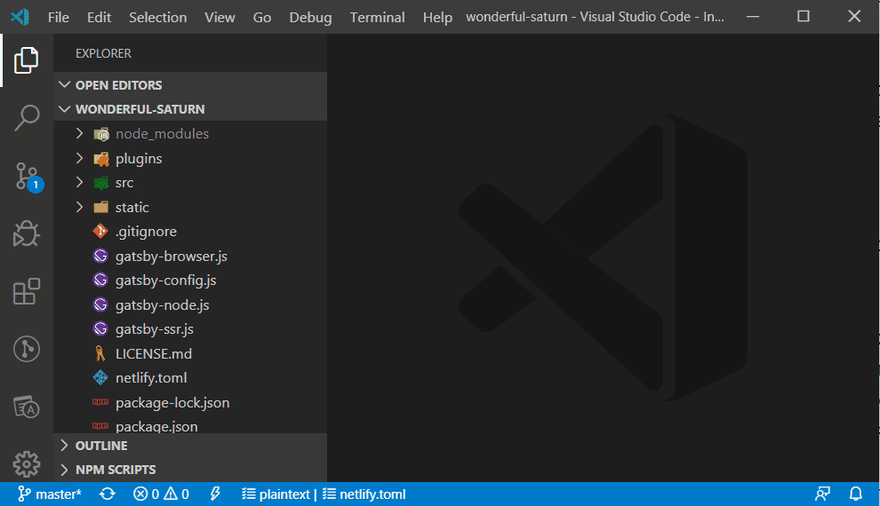Open the .gitignore file
880x506 pixels.
(146, 232)
